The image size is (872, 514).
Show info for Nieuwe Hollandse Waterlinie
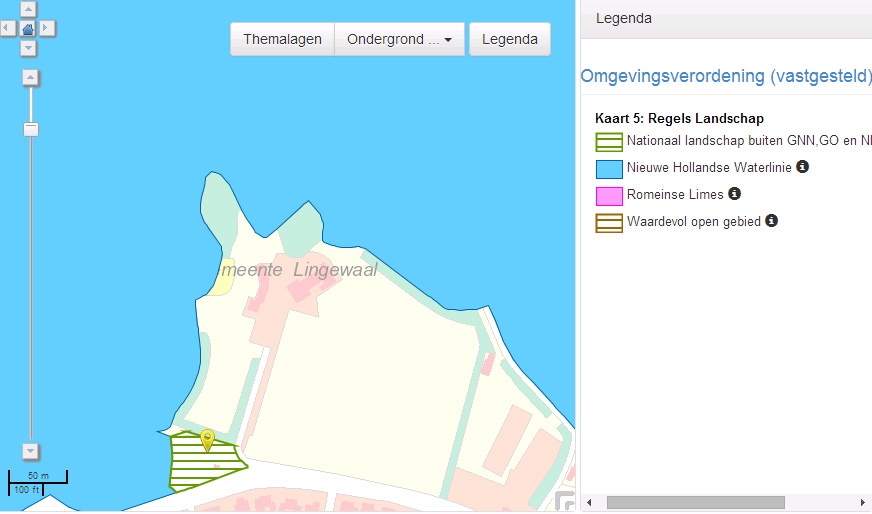(802, 166)
